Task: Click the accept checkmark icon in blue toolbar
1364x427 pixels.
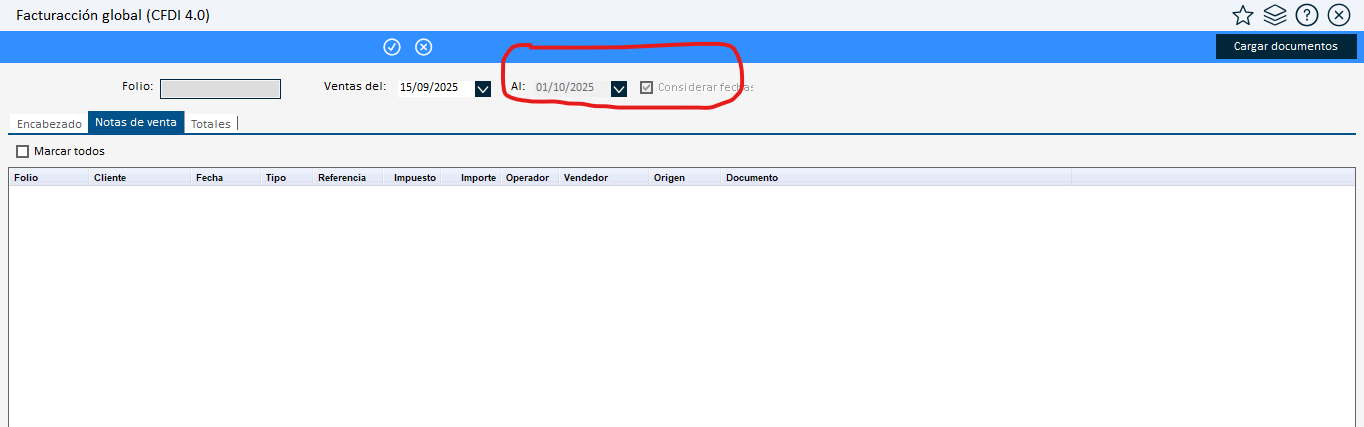Action: click(392, 47)
